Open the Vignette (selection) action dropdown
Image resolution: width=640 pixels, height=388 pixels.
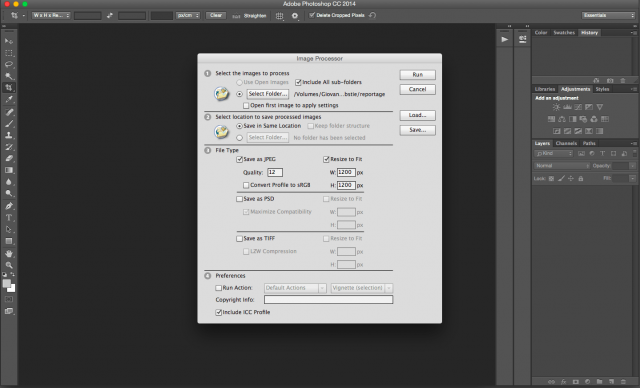(362, 288)
